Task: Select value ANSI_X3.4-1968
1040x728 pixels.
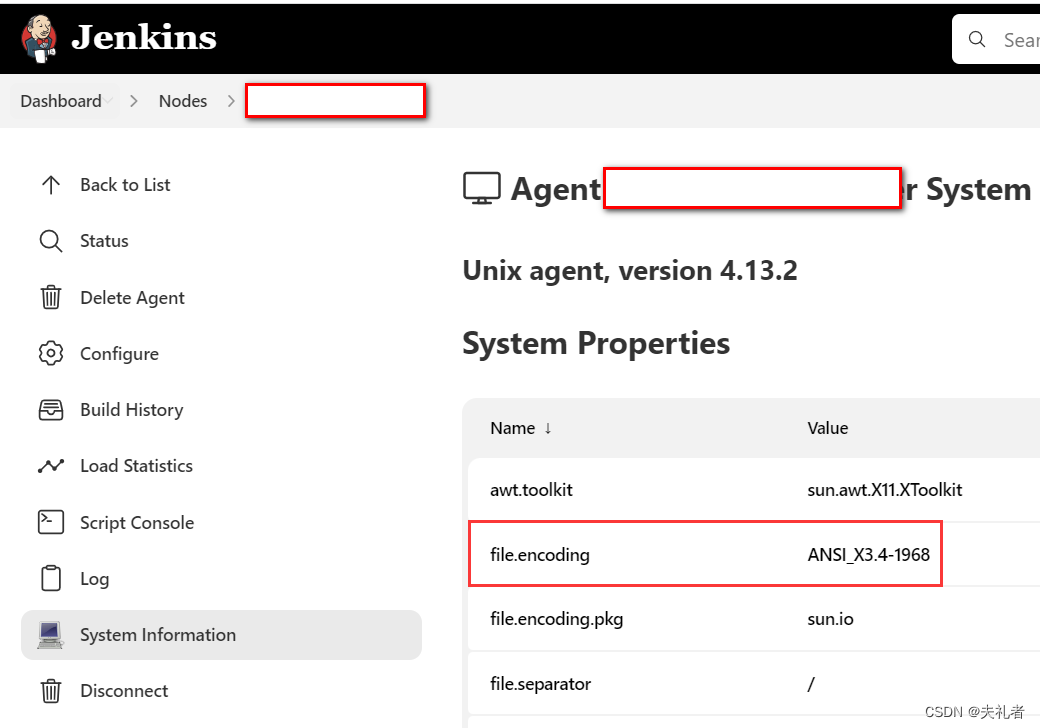Action: (x=869, y=555)
